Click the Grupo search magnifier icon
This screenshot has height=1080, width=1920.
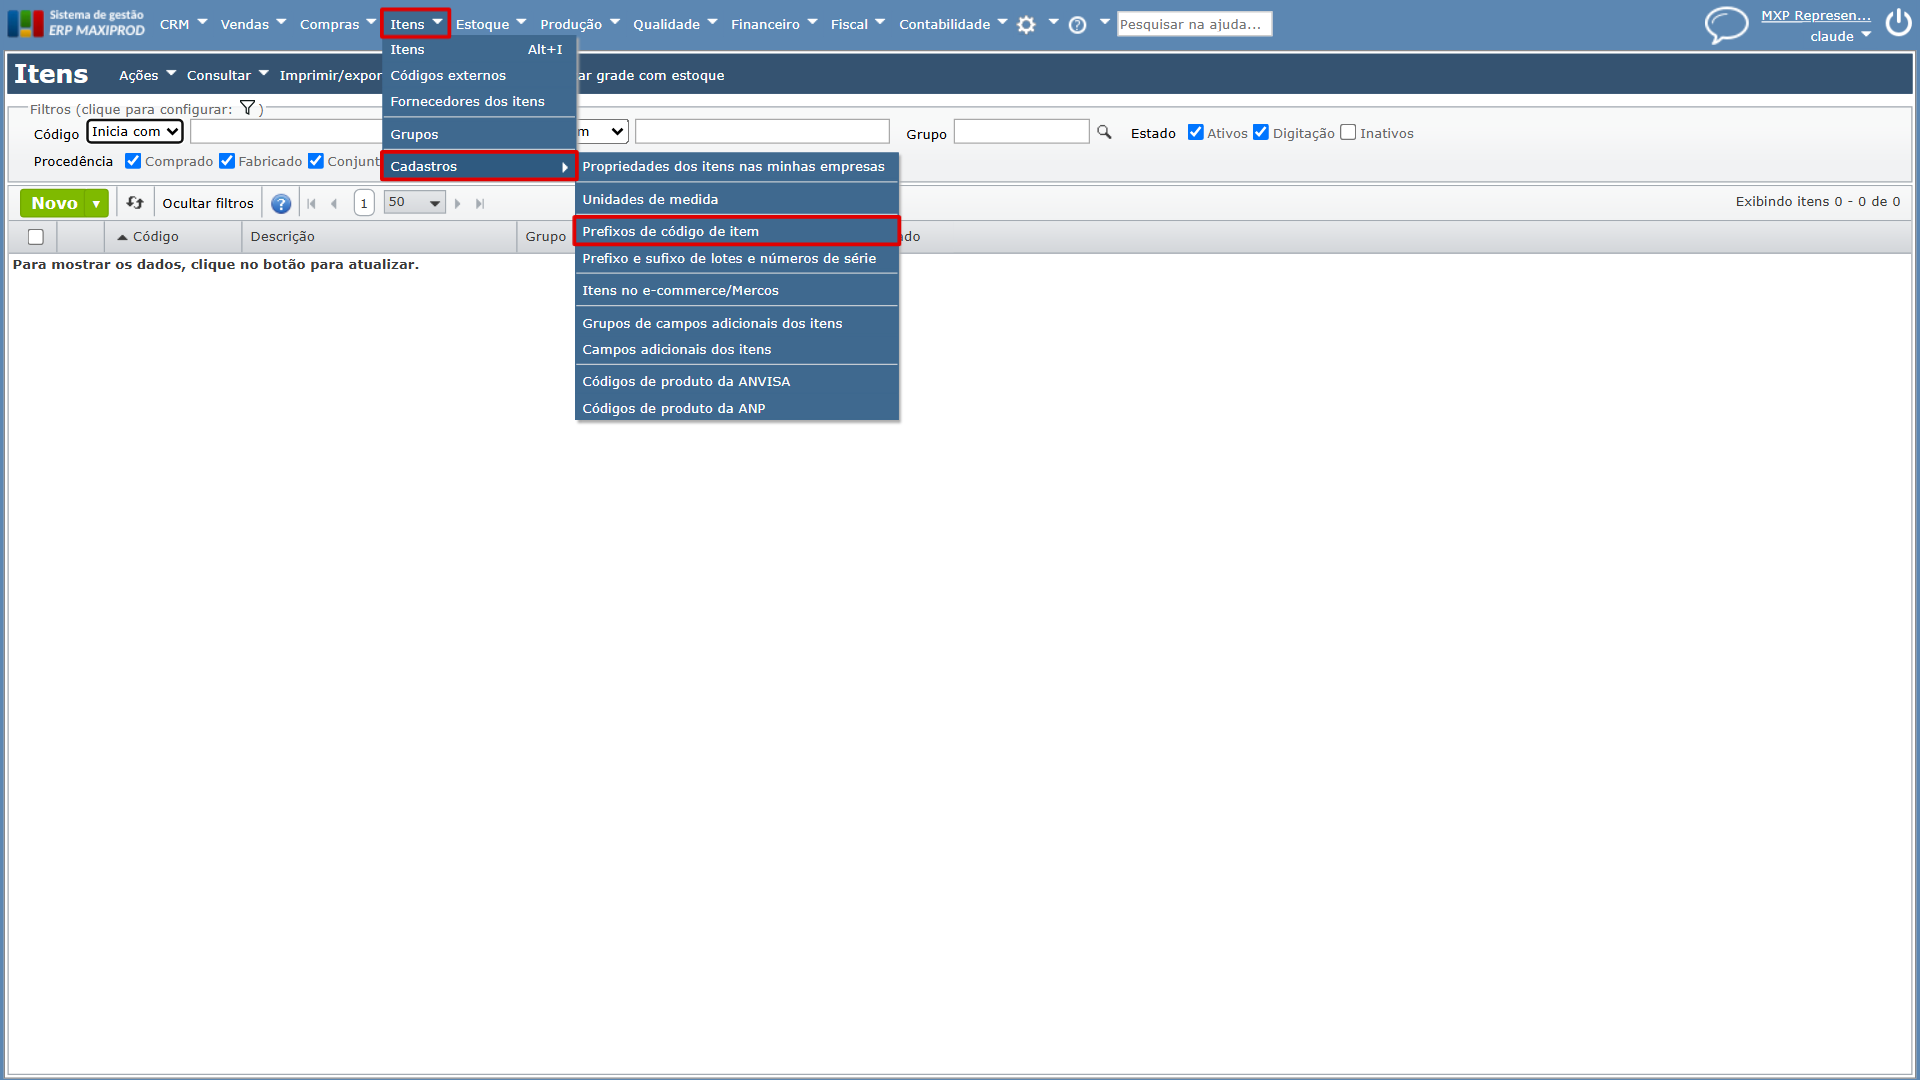tap(1104, 132)
